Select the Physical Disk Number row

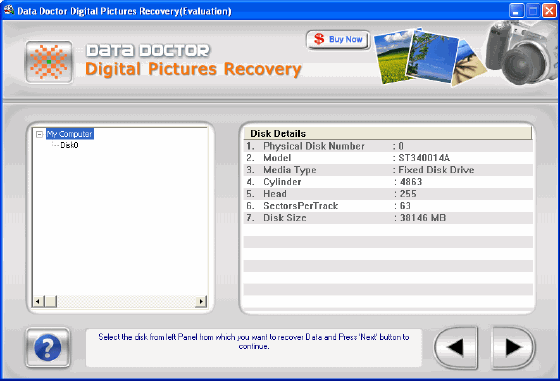coord(388,146)
